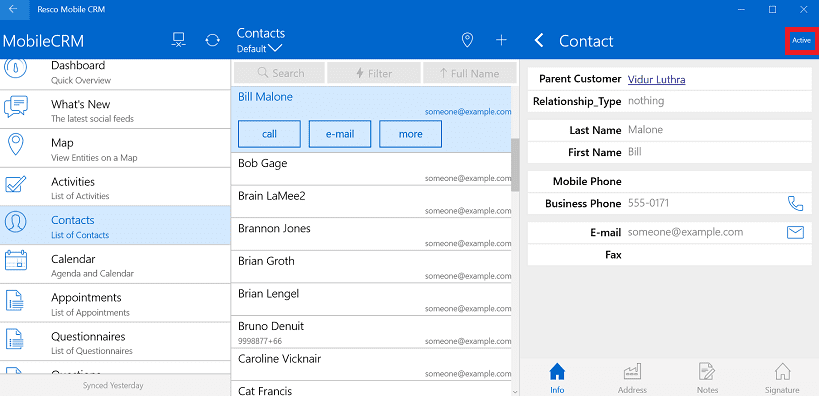Go back using the Contact chevron
Screen dimensions: 819x396
pos(539,41)
